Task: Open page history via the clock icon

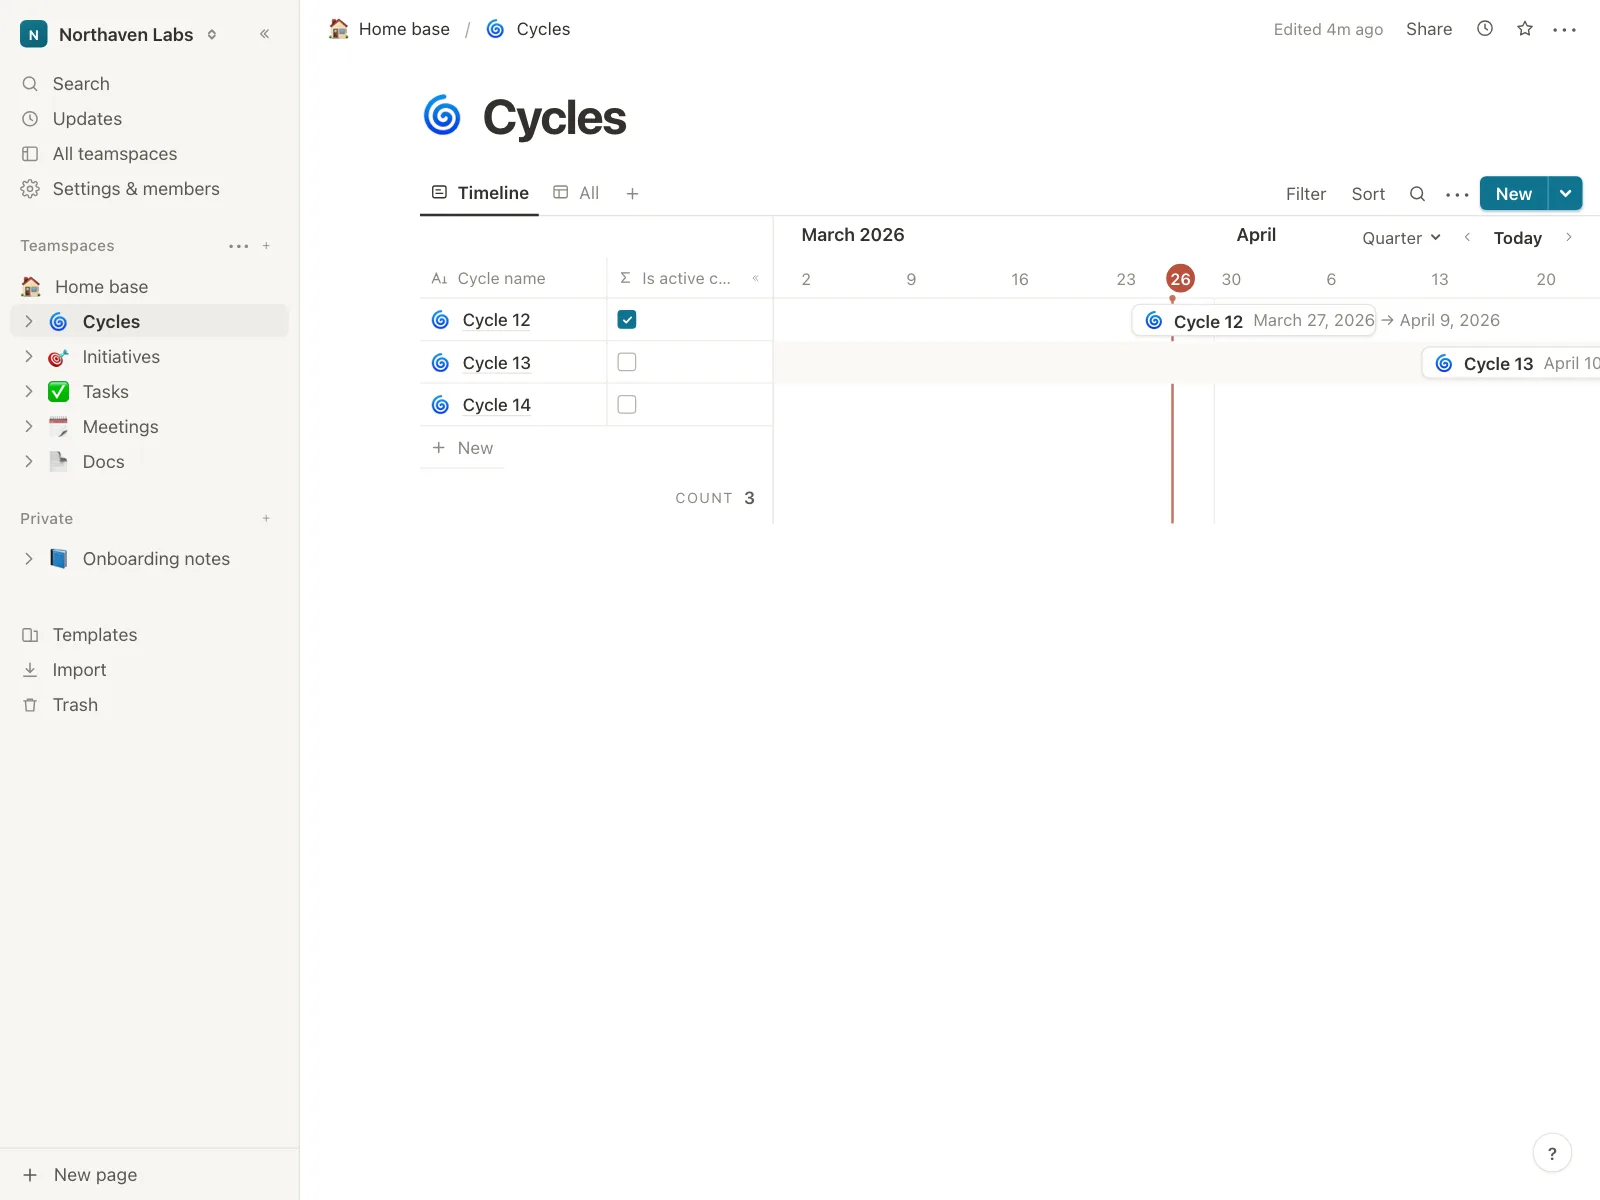Action: point(1485,29)
